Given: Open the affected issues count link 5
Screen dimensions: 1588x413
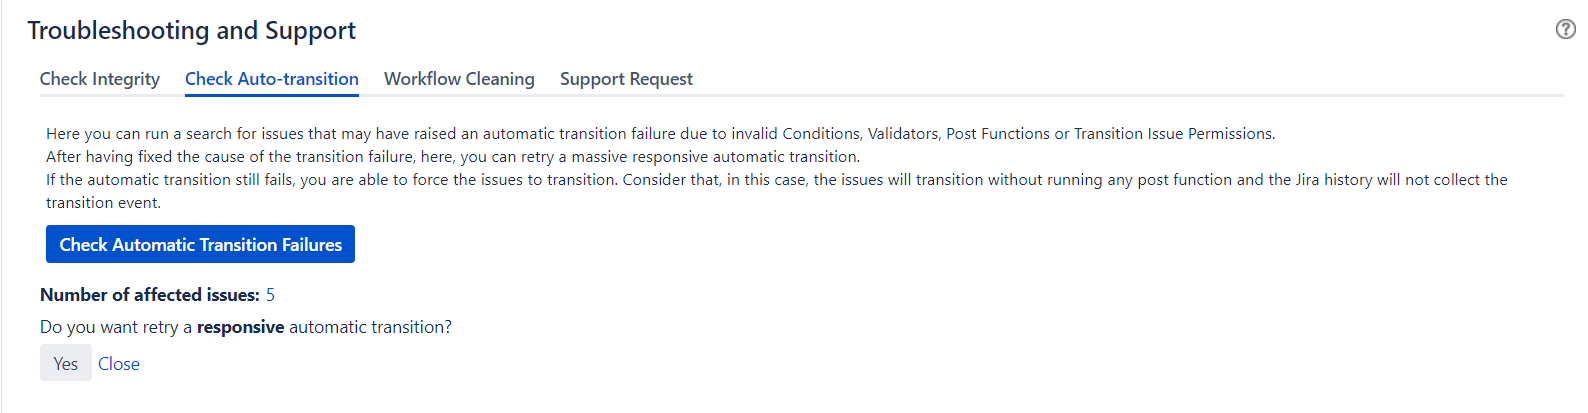Looking at the screenshot, I should point(270,295).
